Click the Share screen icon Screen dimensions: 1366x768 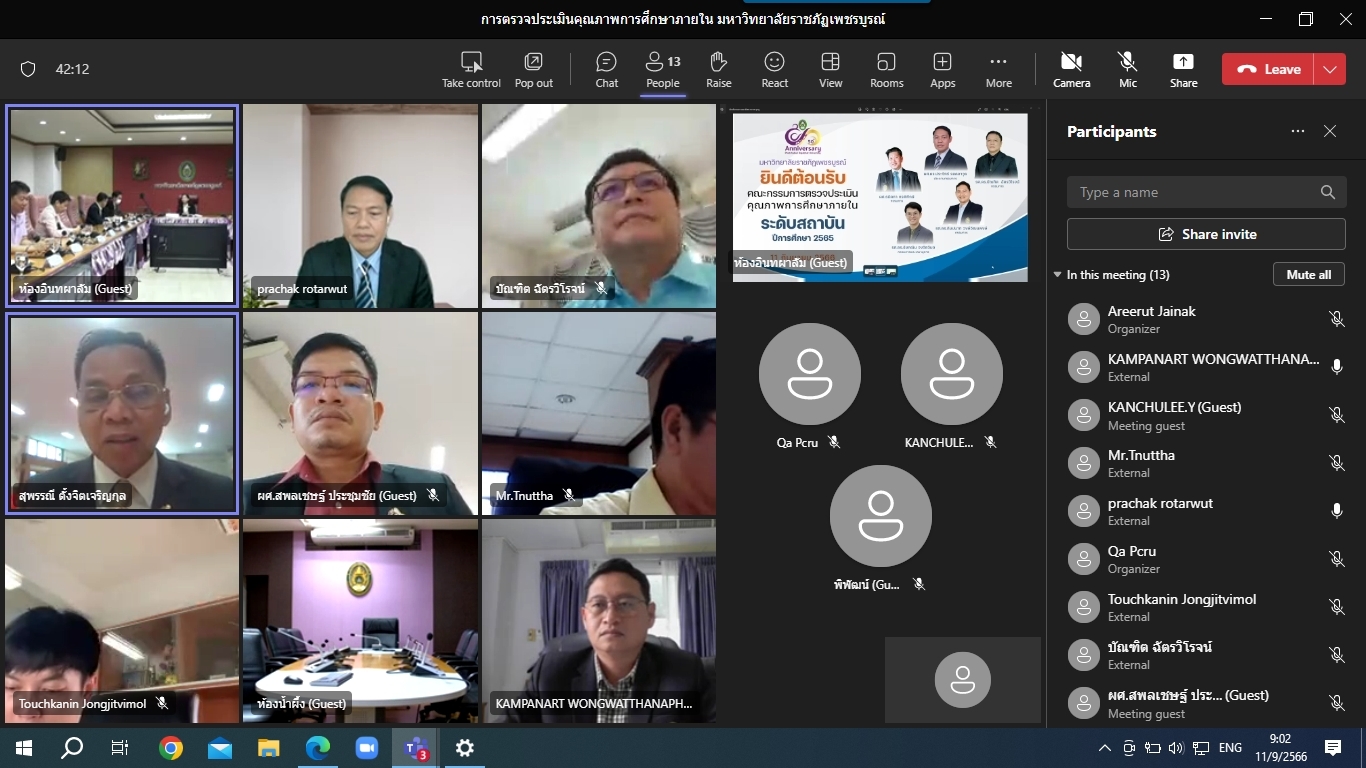[x=1183, y=69]
